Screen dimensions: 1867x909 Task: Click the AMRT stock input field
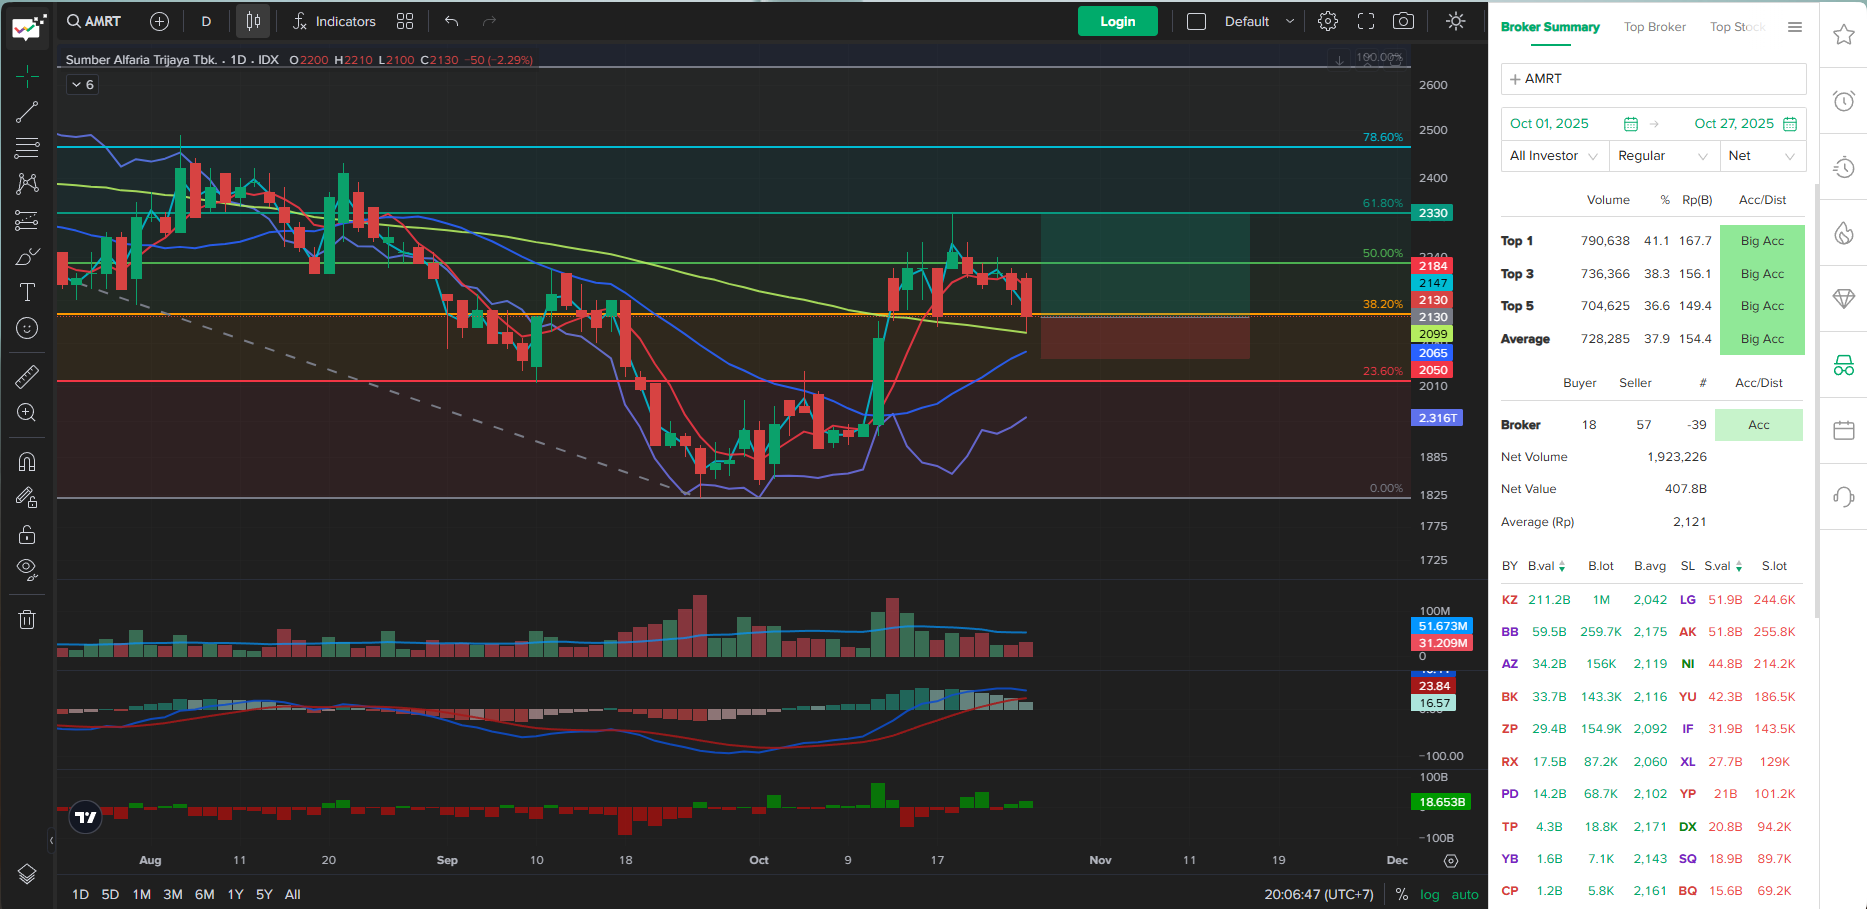click(x=1654, y=79)
